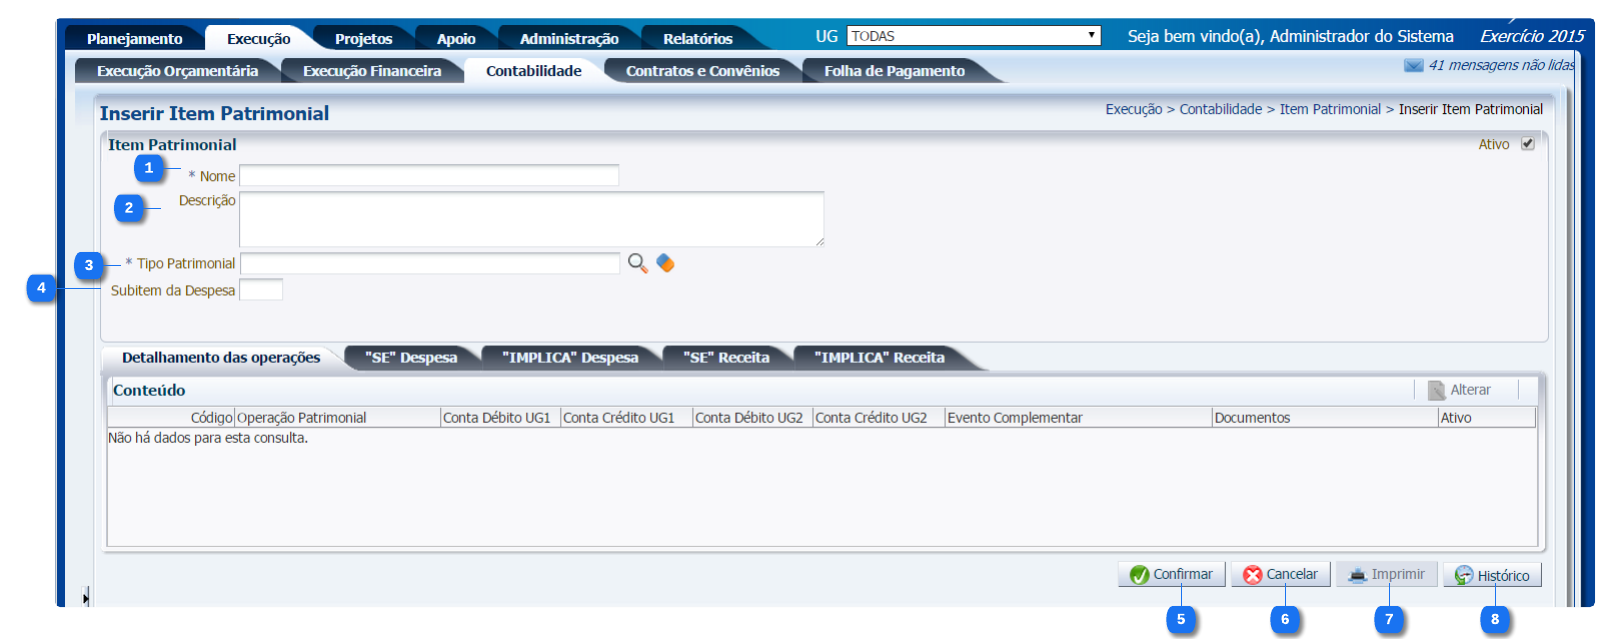Click the magnifier search icon for Tipo Patrimonial
The width and height of the screenshot is (1608, 639).
tap(637, 263)
